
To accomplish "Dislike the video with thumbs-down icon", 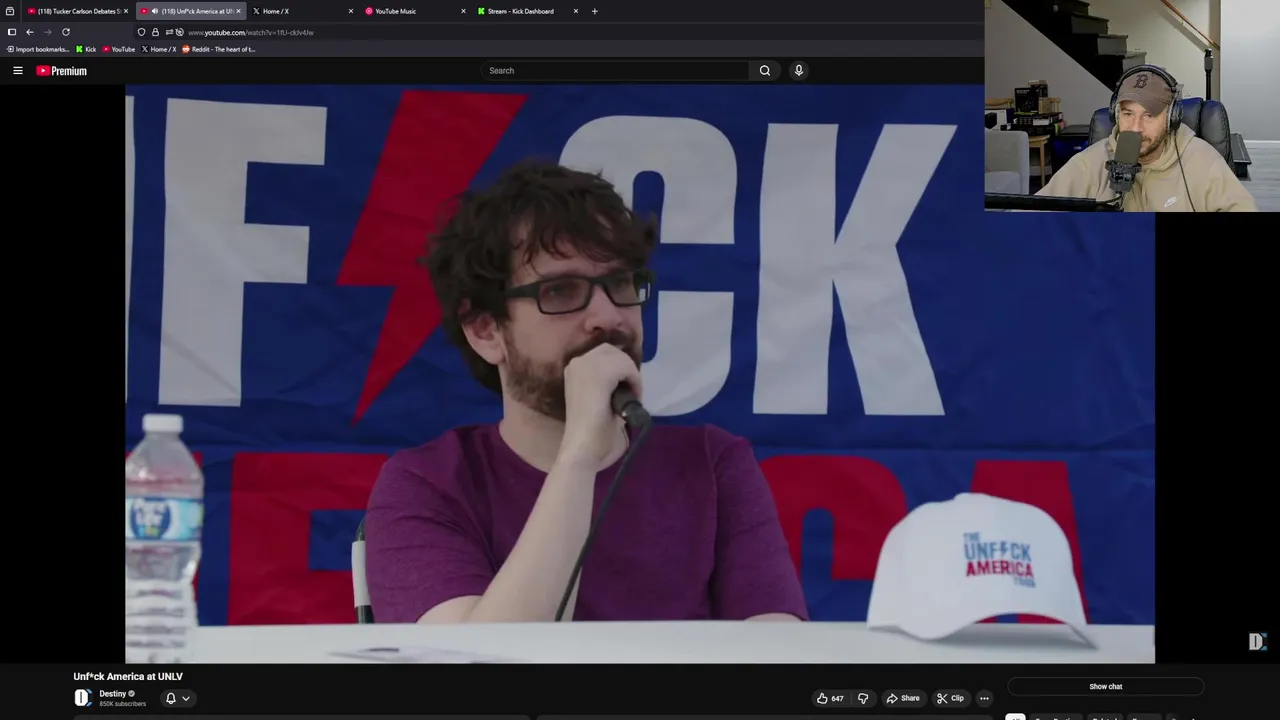I will tap(863, 698).
